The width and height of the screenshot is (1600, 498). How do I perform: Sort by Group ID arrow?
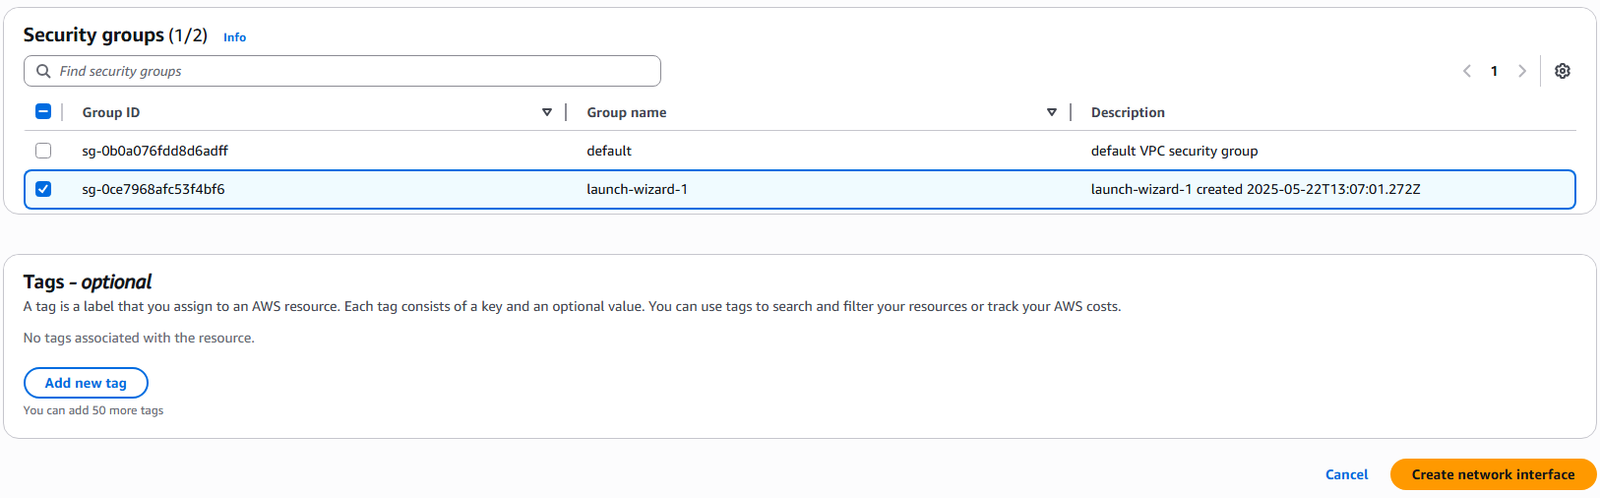[547, 112]
